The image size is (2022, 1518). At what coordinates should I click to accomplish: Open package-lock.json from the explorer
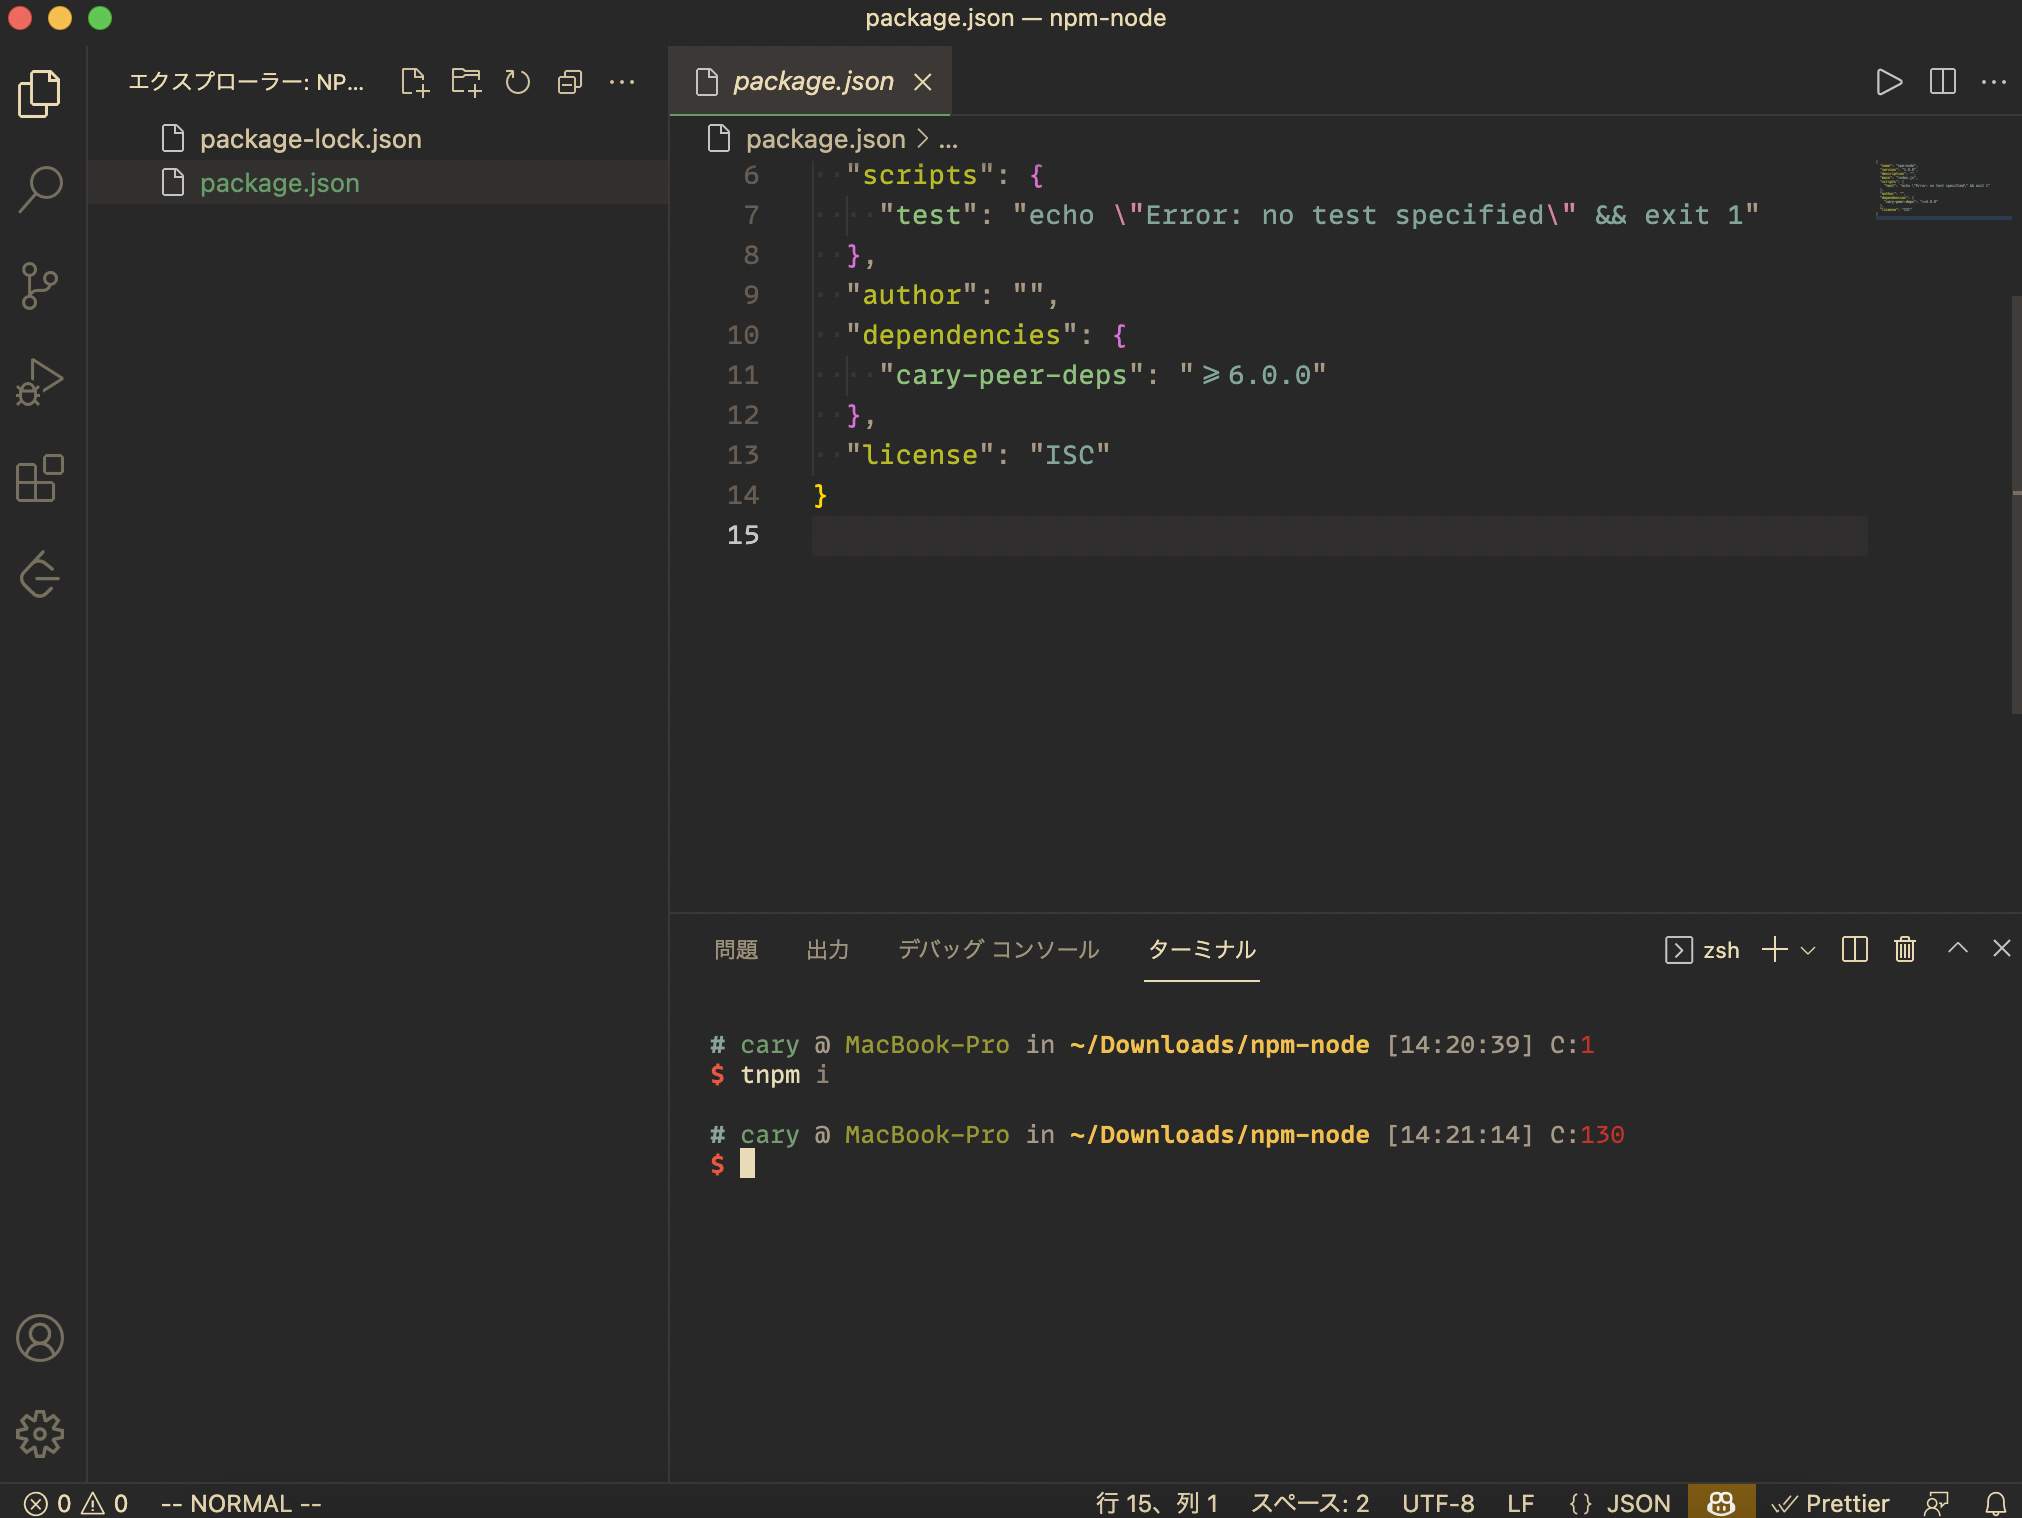point(310,139)
